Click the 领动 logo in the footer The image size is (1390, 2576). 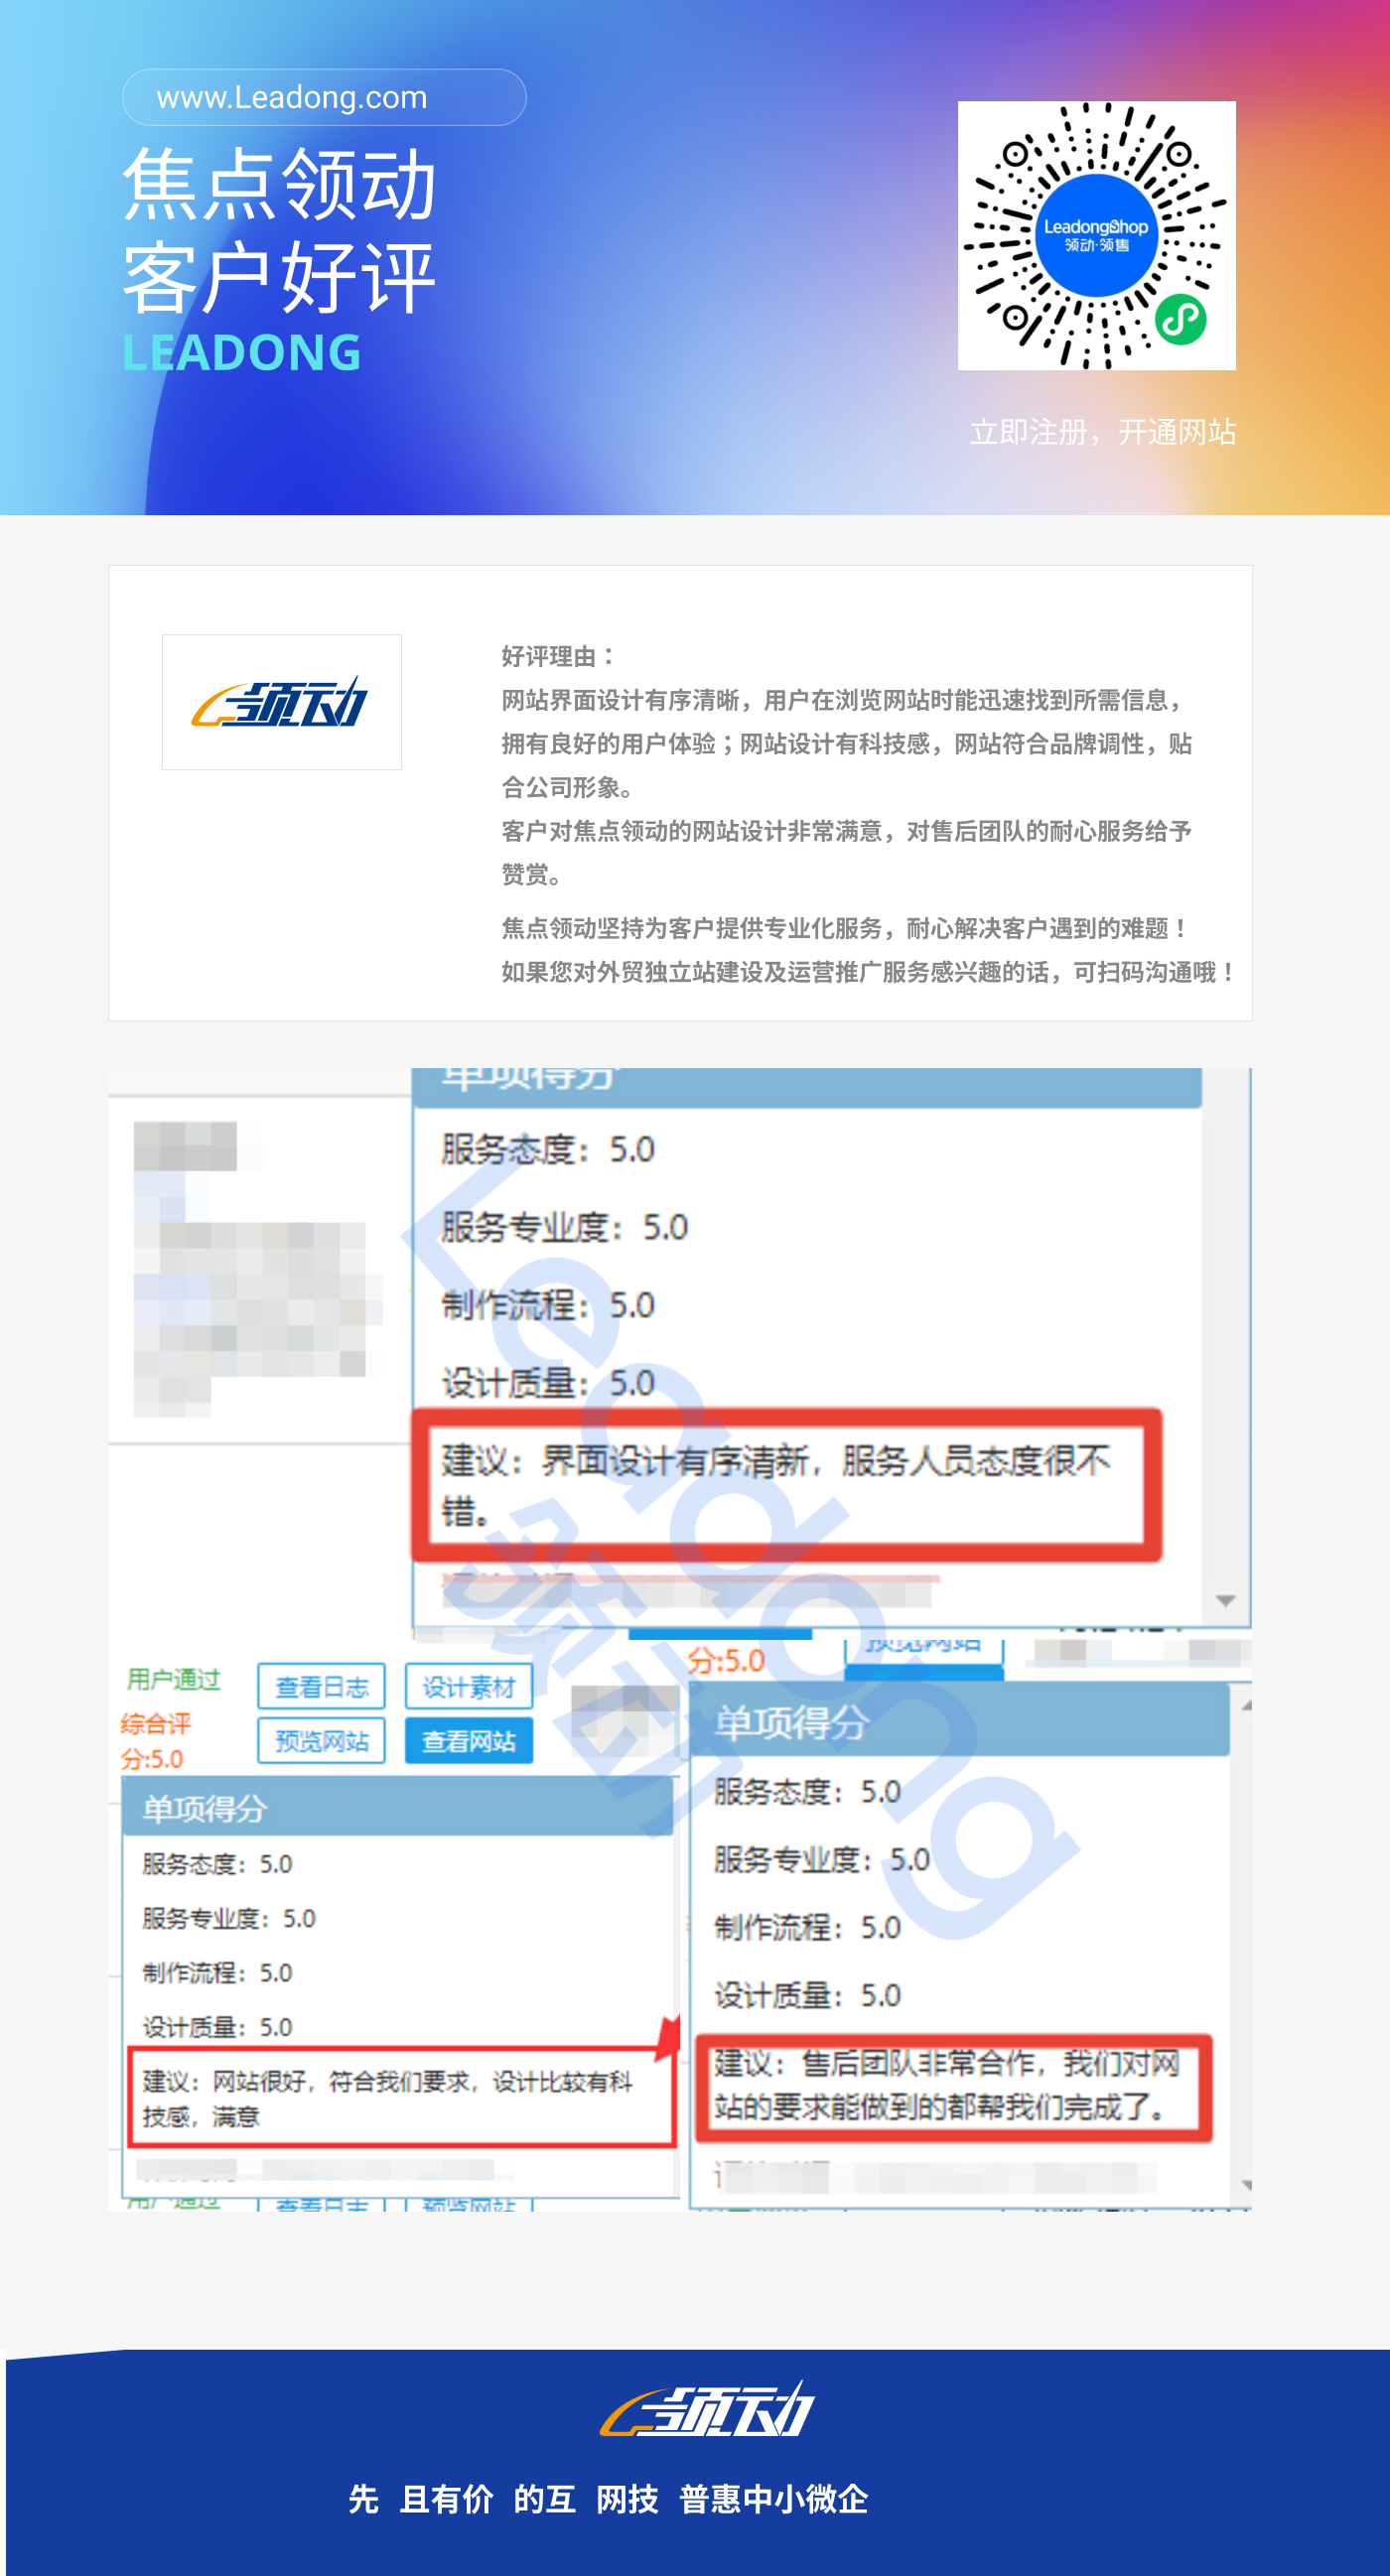coord(707,2410)
